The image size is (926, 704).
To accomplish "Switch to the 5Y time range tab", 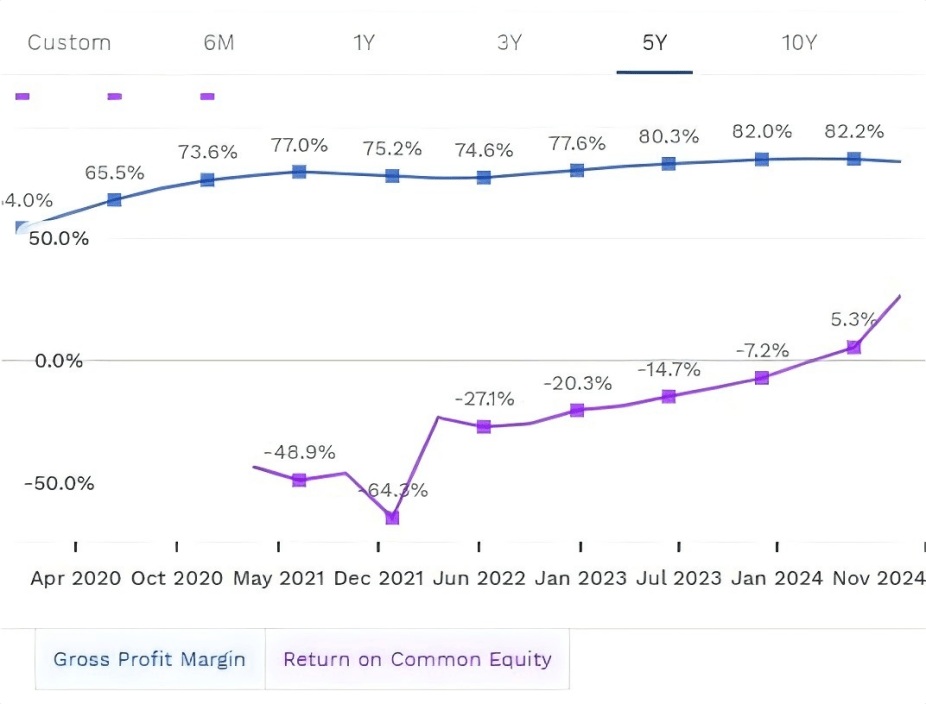I will point(654,43).
